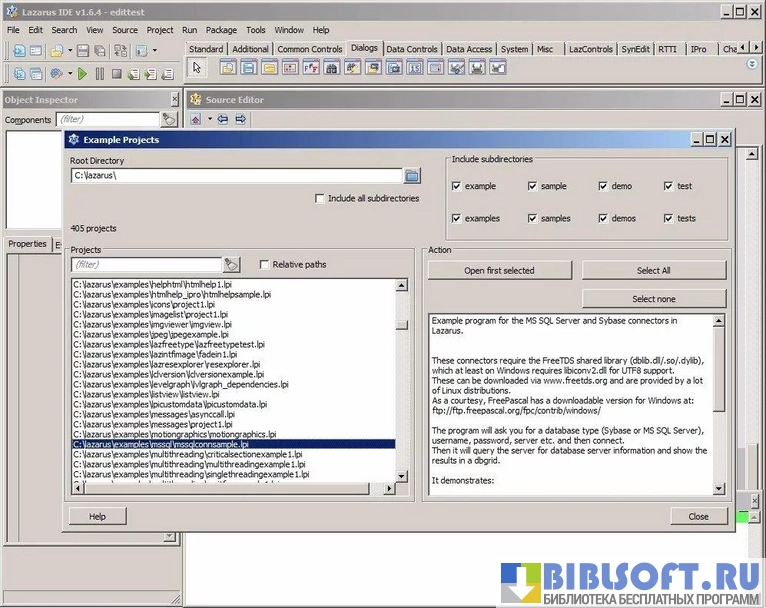Screen dimensions: 766x608
Task: Click the back arrow in Source Editor
Action: (223, 119)
